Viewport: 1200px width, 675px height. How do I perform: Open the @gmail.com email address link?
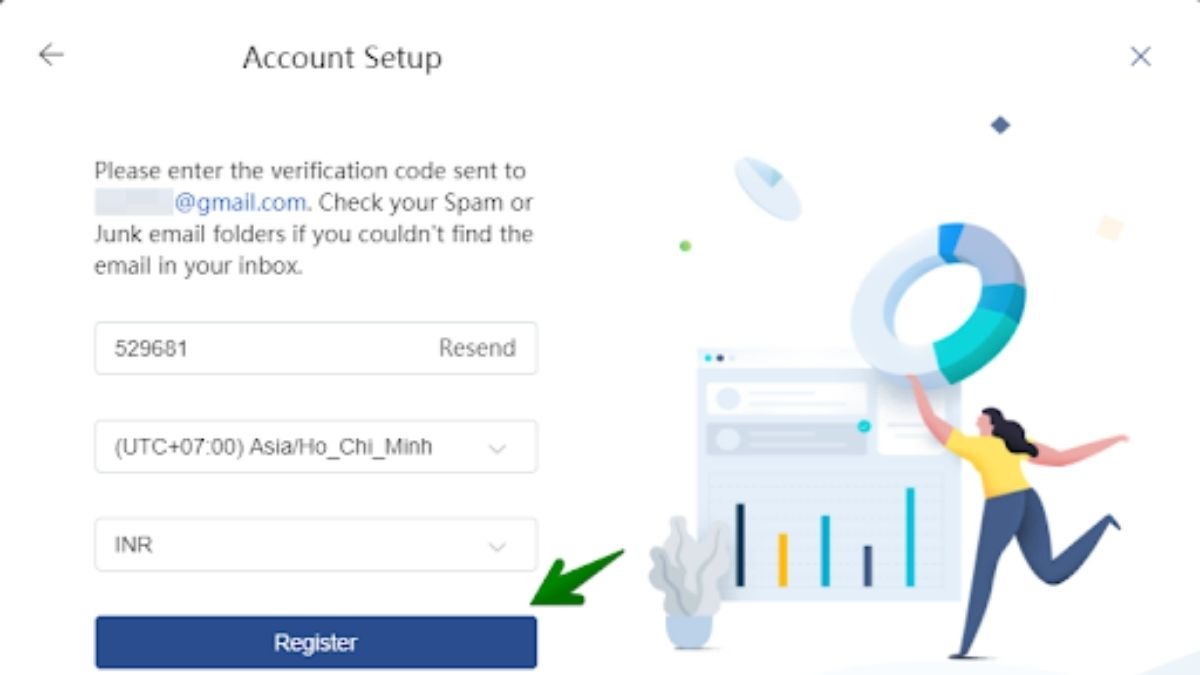click(241, 202)
